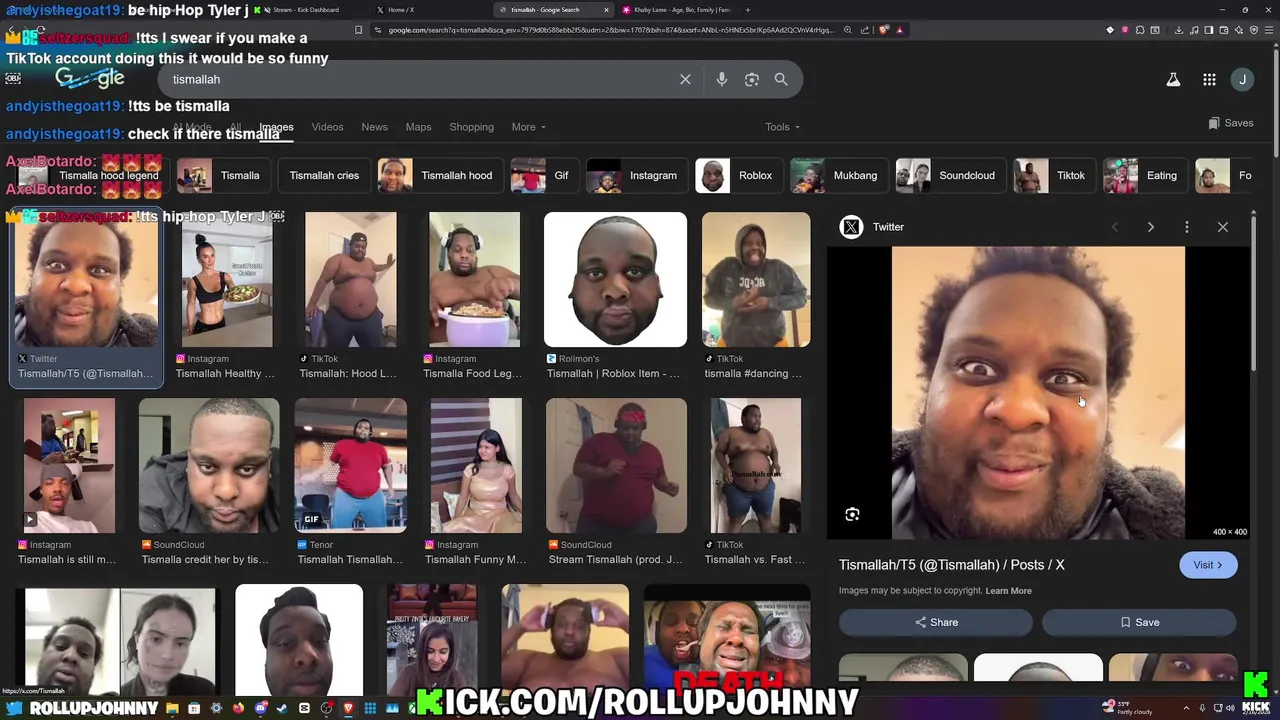Open Brave Wallet icon
Viewport: 1280px width, 720px height.
(x=1224, y=30)
